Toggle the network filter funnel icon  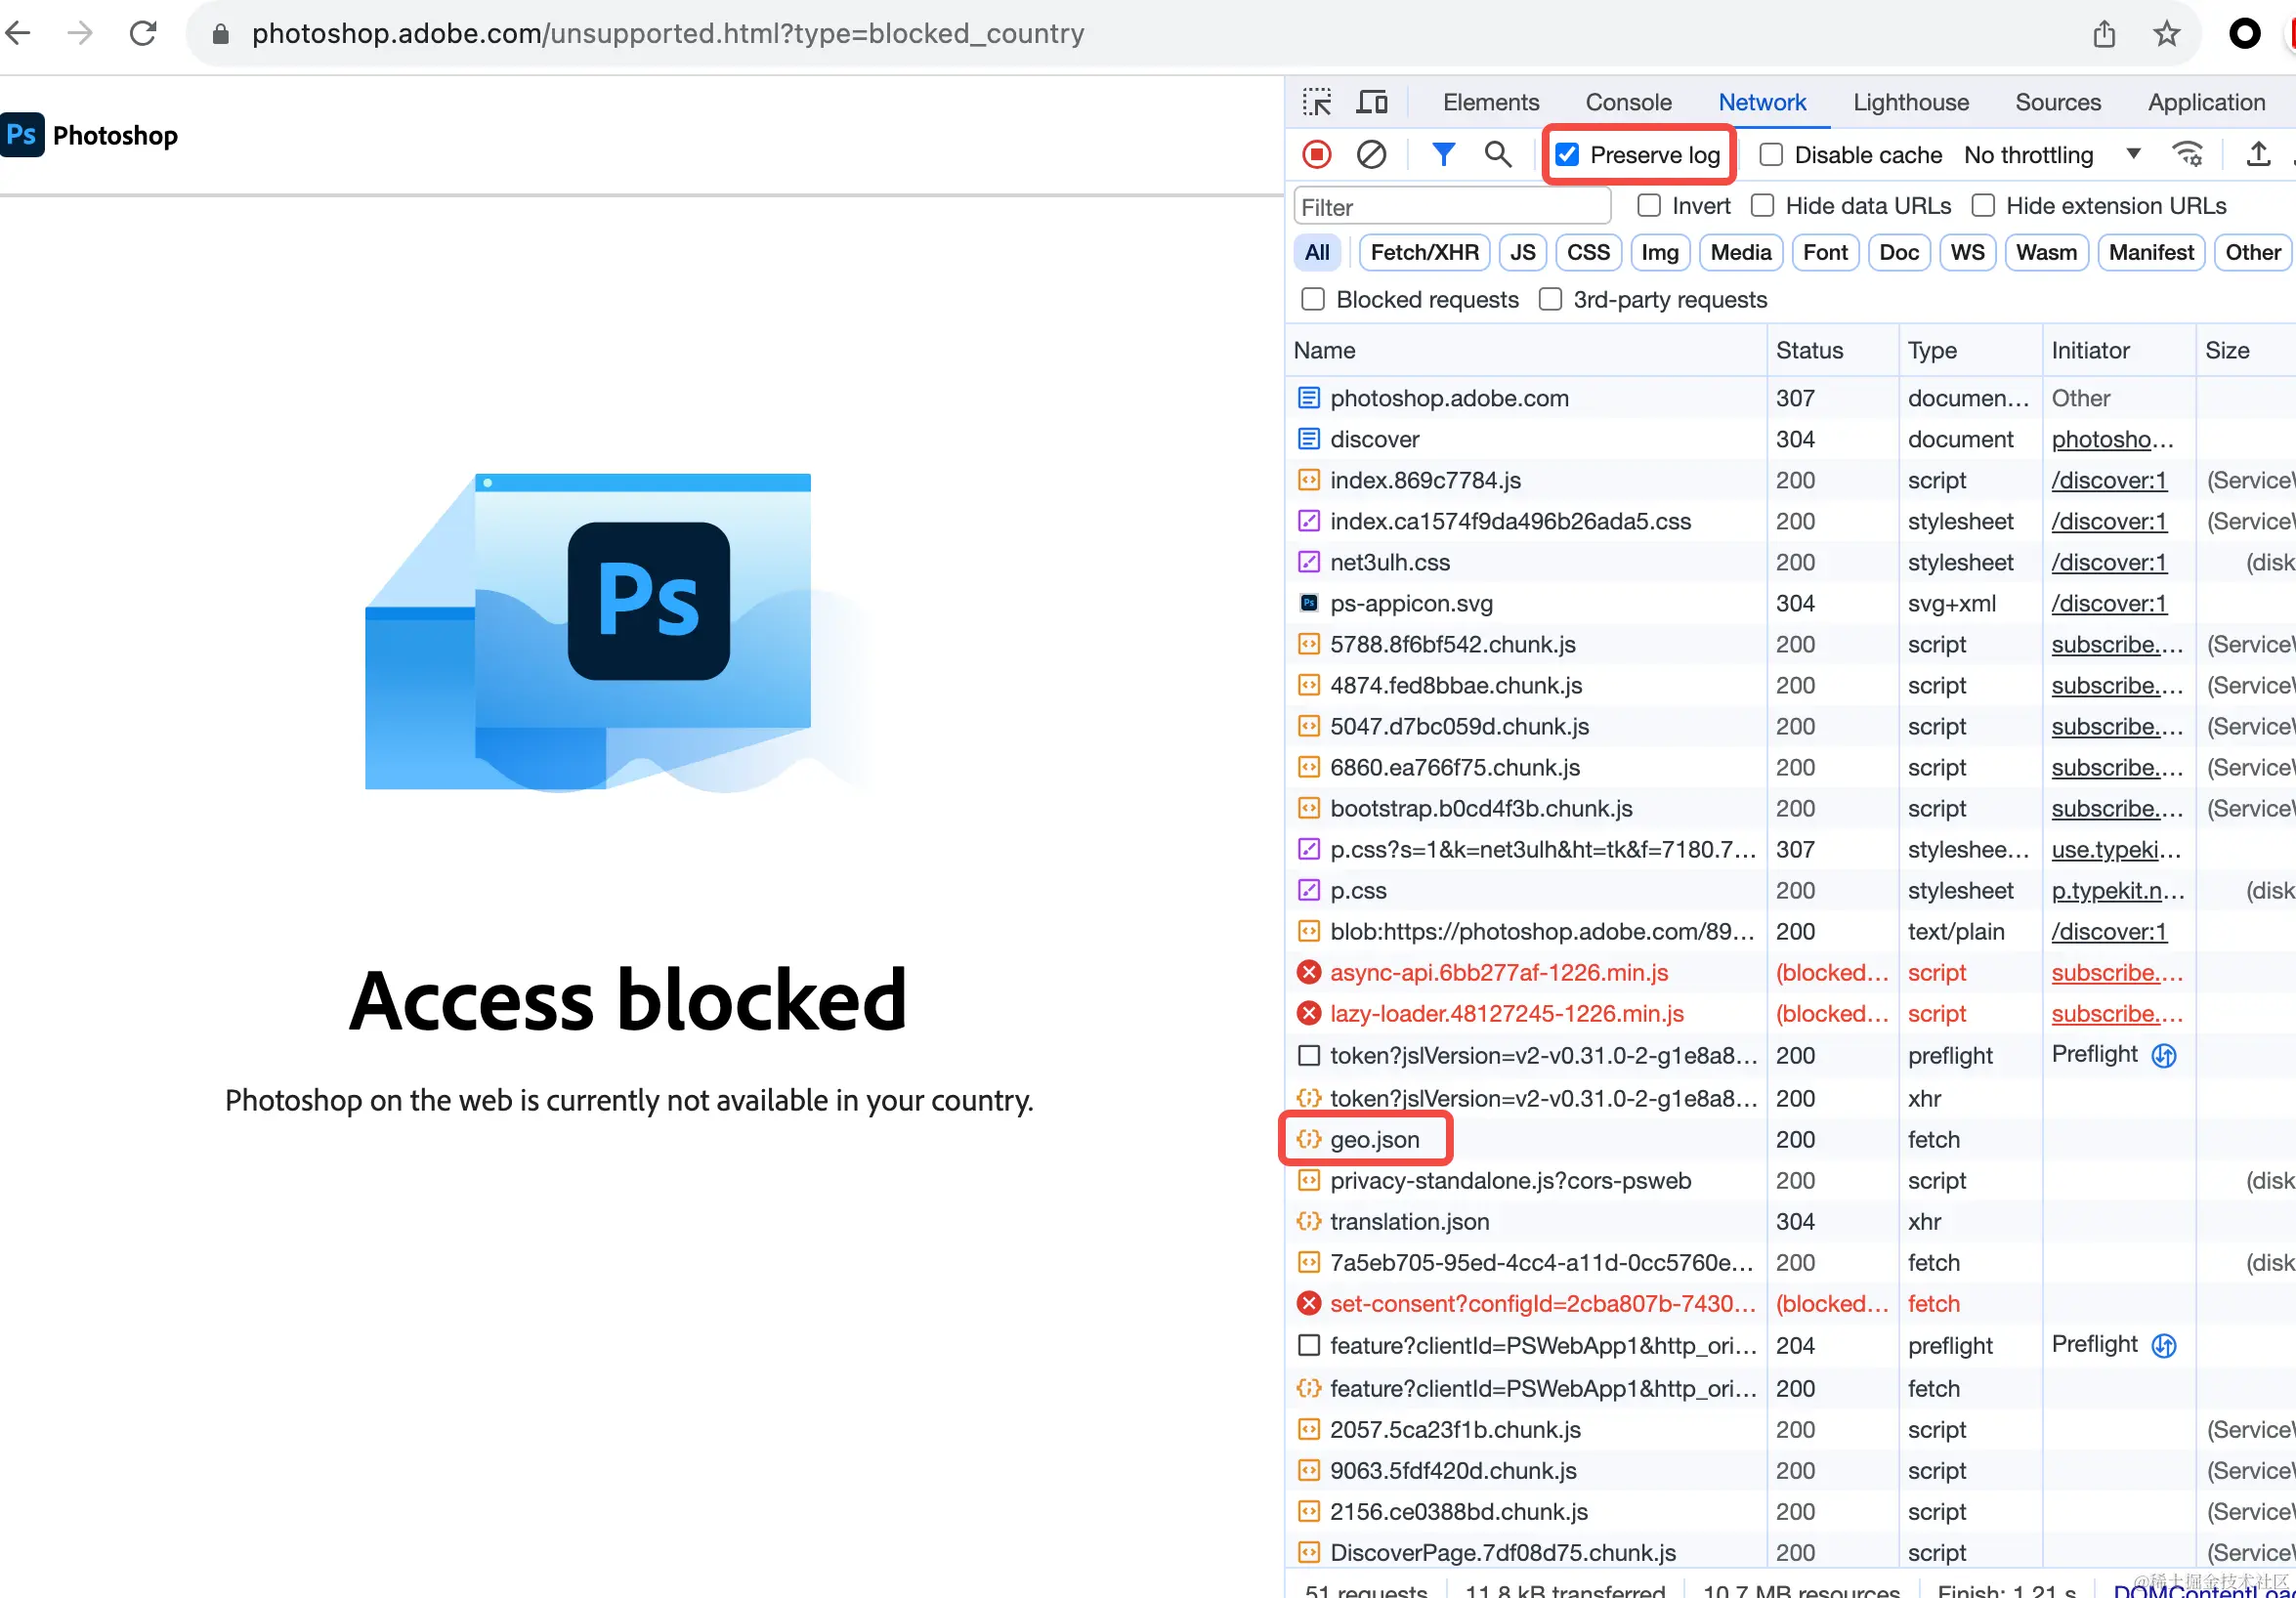tap(1443, 154)
